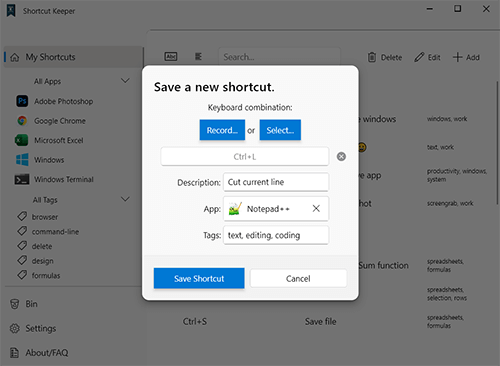The width and height of the screenshot is (500, 366).
Task: Collapse the All Apps chevron
Action: [125, 81]
